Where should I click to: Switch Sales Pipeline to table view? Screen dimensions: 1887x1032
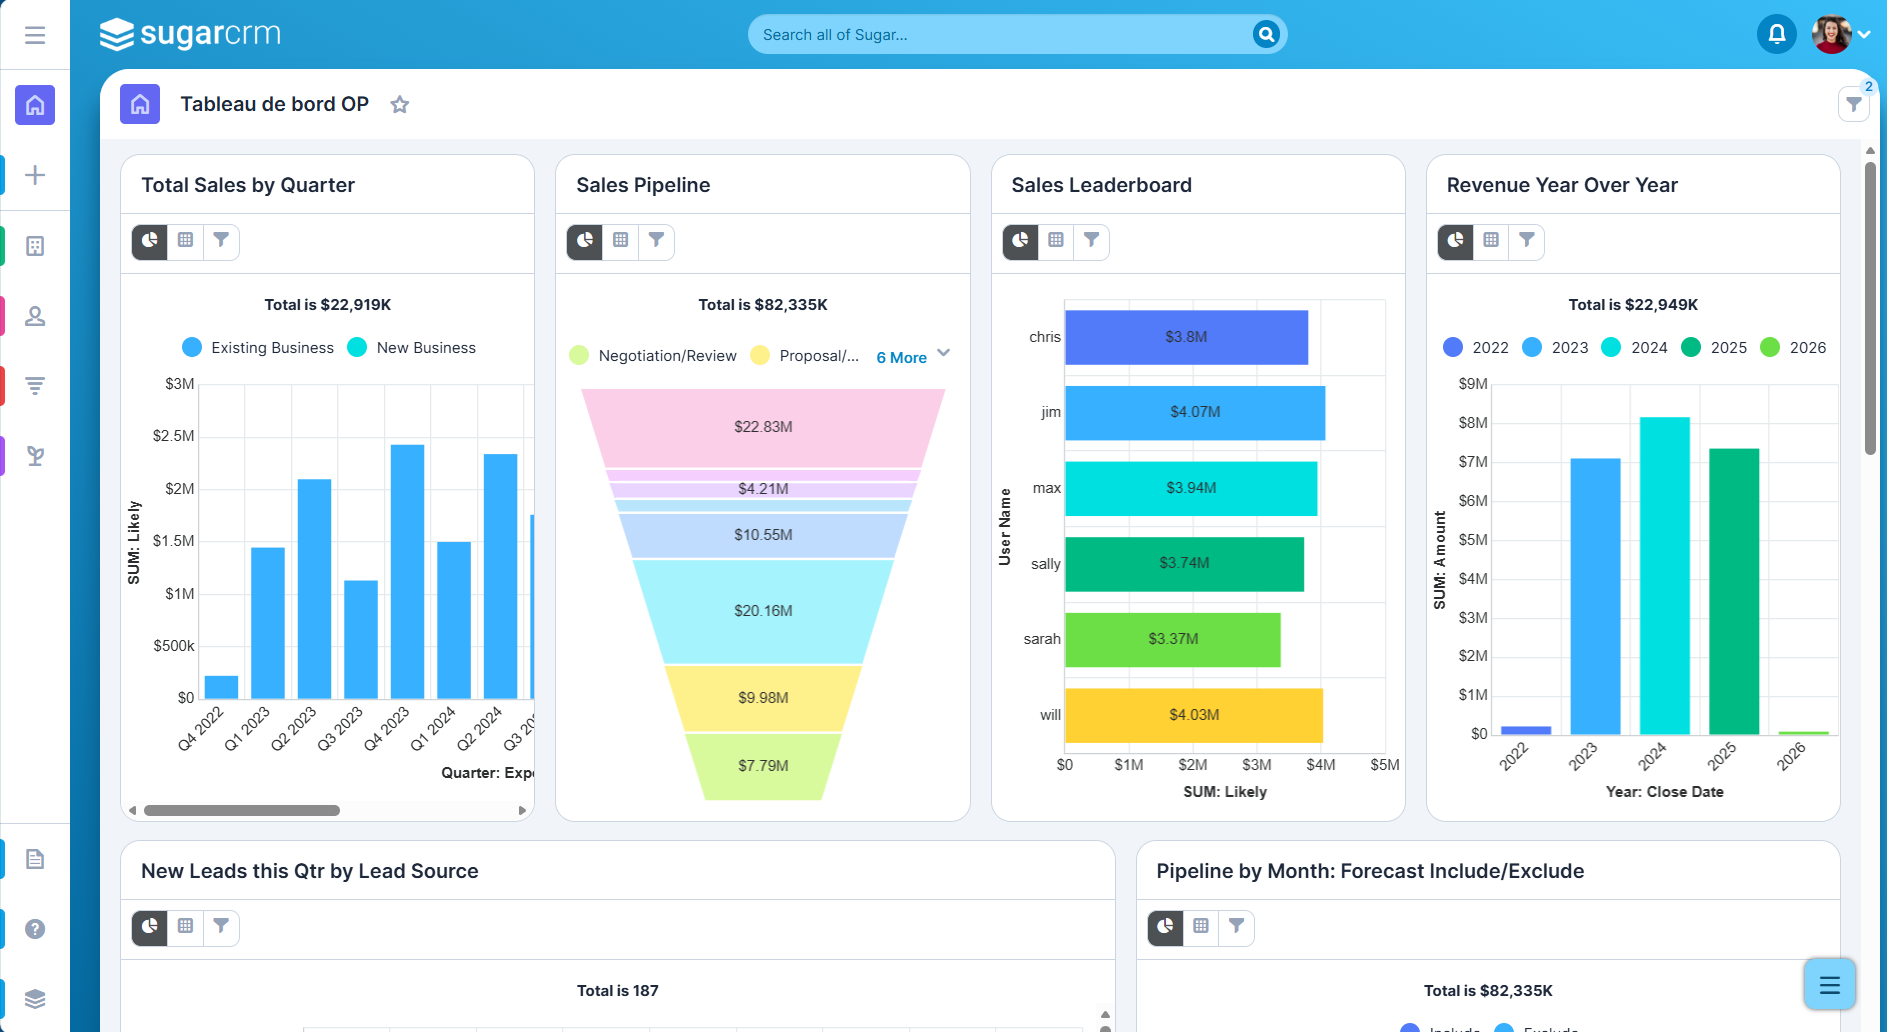(621, 240)
